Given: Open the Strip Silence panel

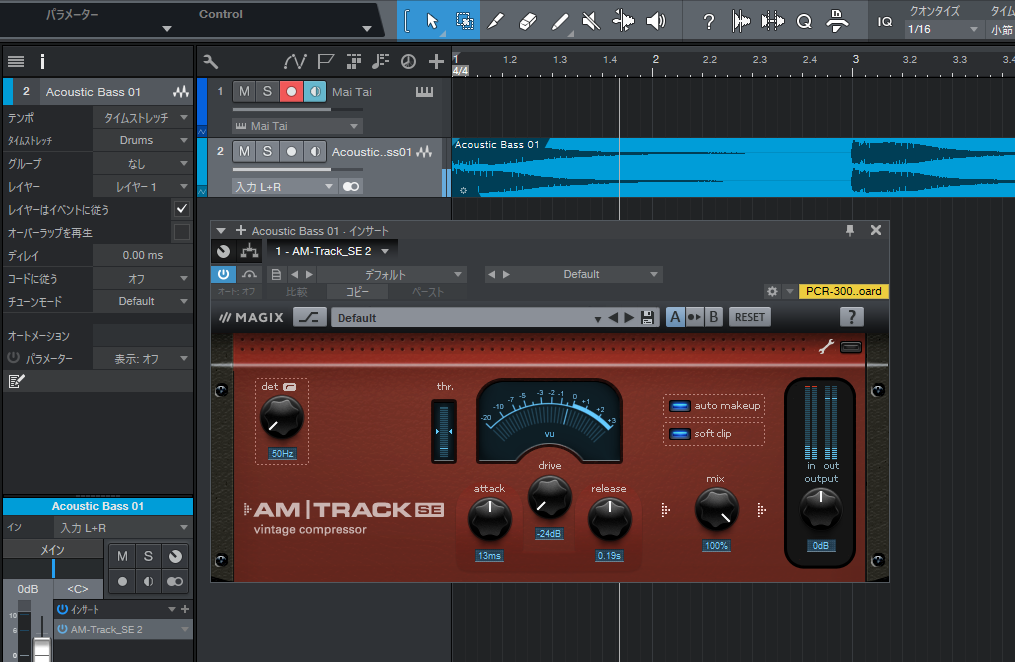Looking at the screenshot, I should click(772, 21).
